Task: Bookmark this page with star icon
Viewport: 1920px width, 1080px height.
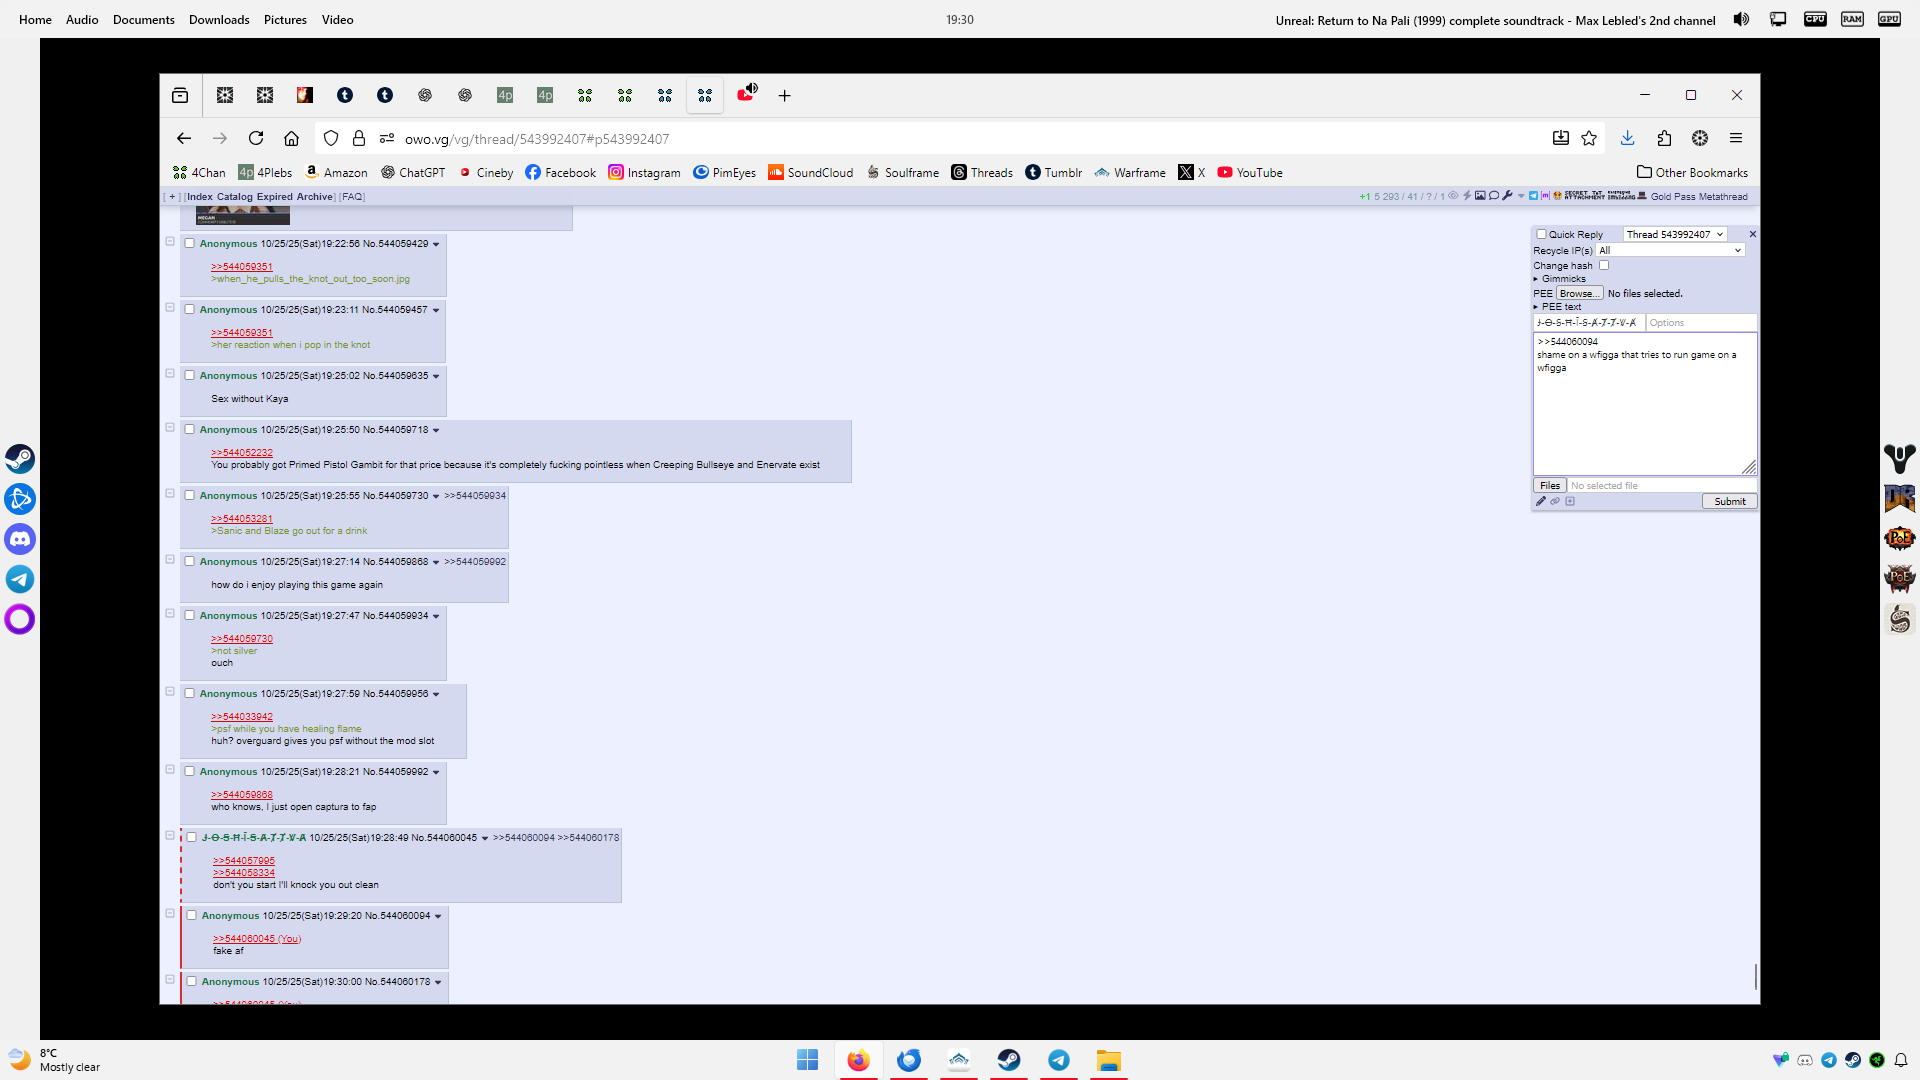Action: (x=1589, y=139)
